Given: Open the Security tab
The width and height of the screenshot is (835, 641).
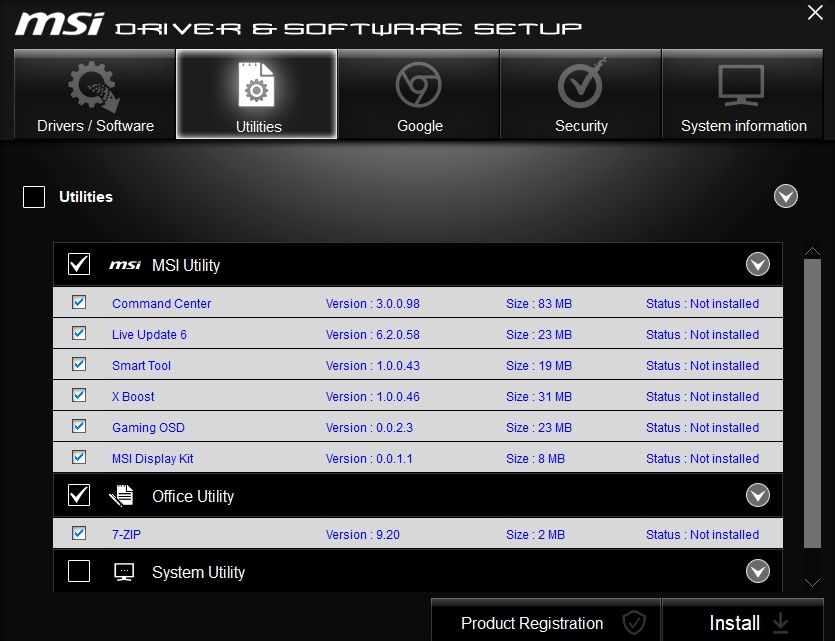Looking at the screenshot, I should click(580, 94).
